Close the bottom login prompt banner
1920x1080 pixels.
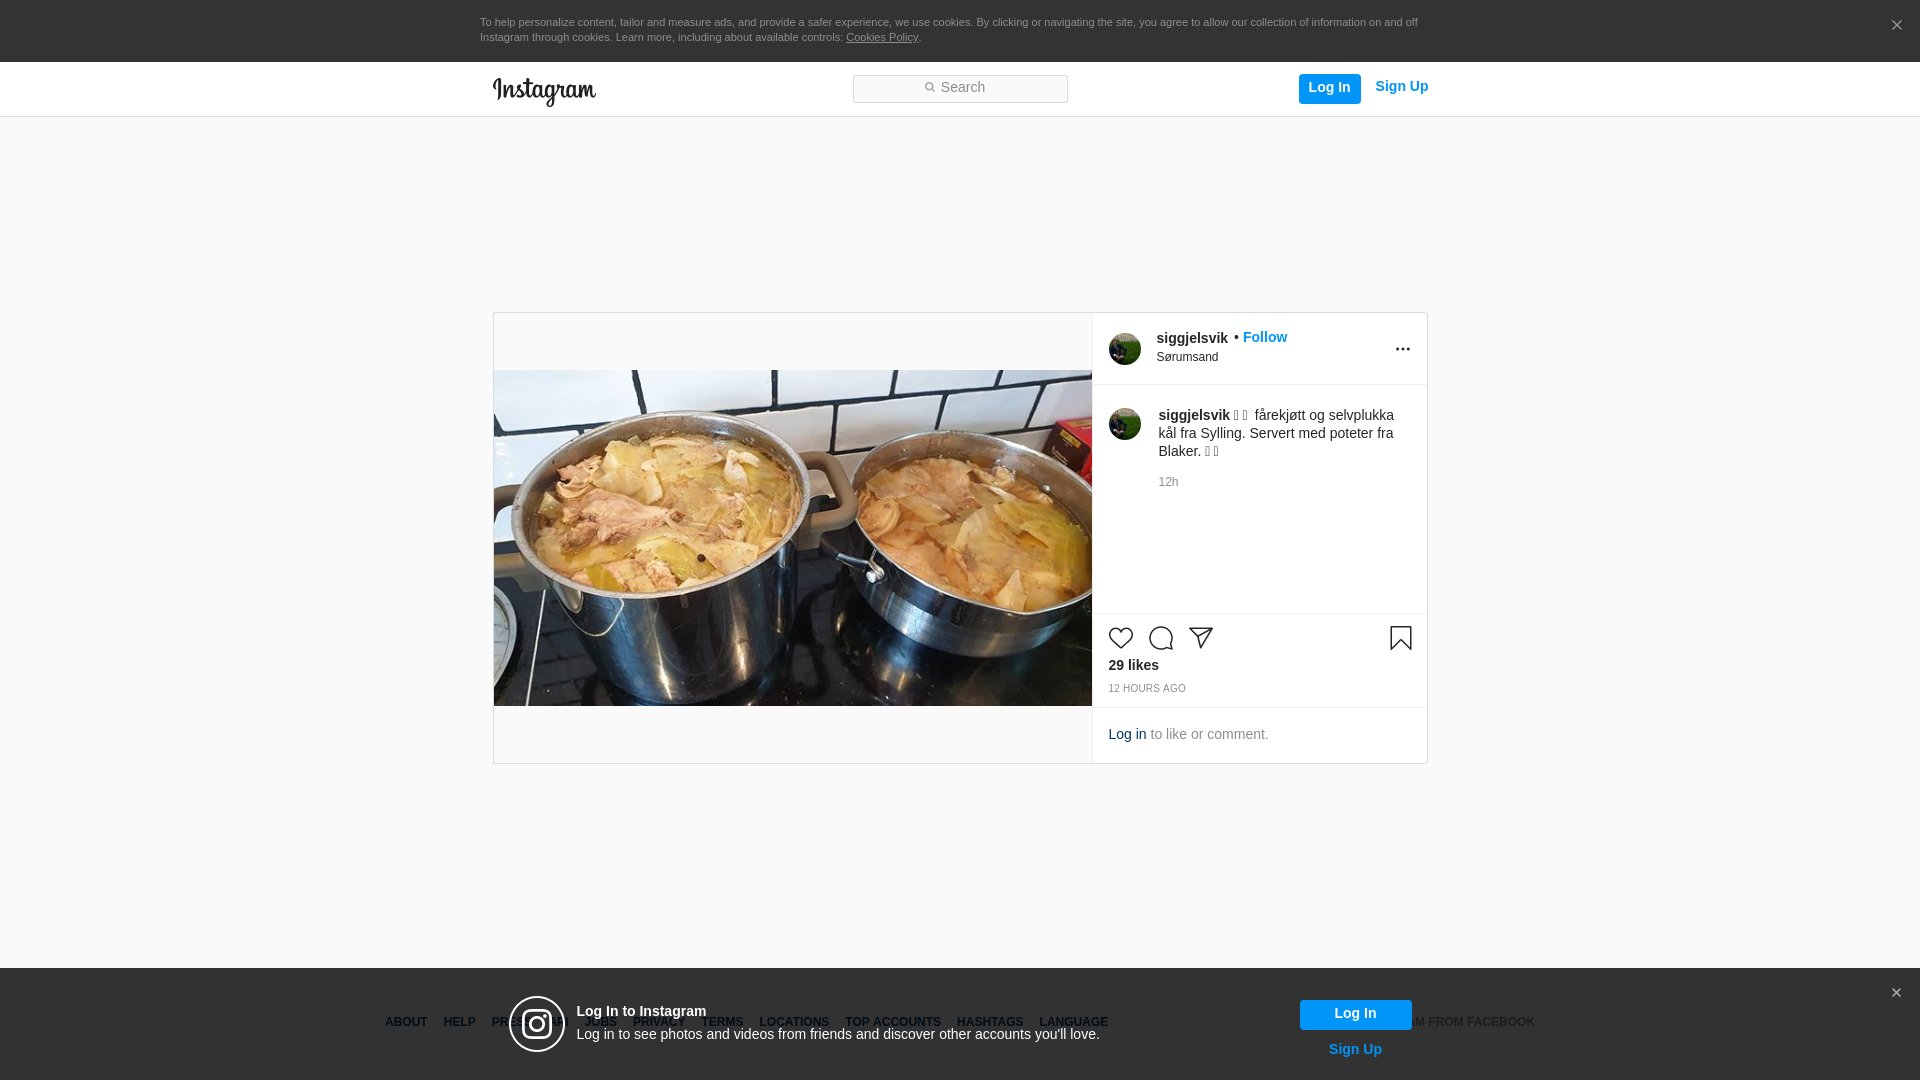pyautogui.click(x=1896, y=993)
